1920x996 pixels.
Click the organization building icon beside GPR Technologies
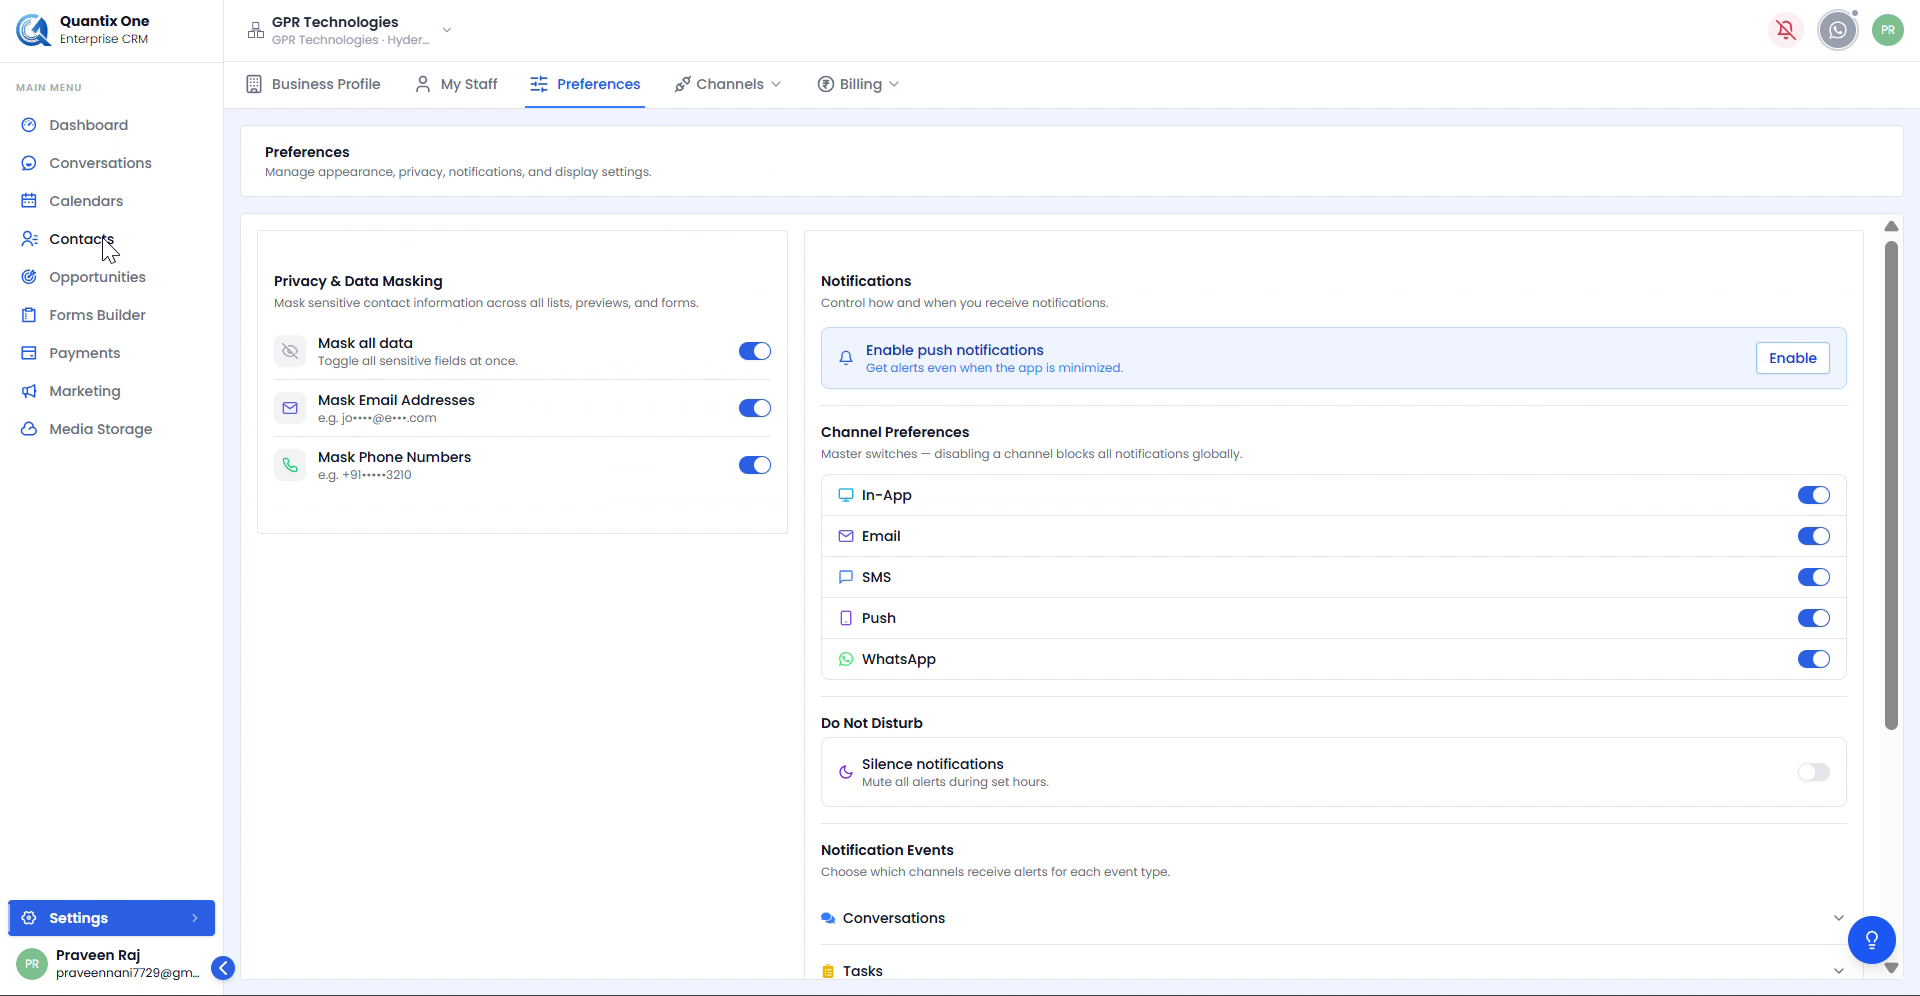256,30
